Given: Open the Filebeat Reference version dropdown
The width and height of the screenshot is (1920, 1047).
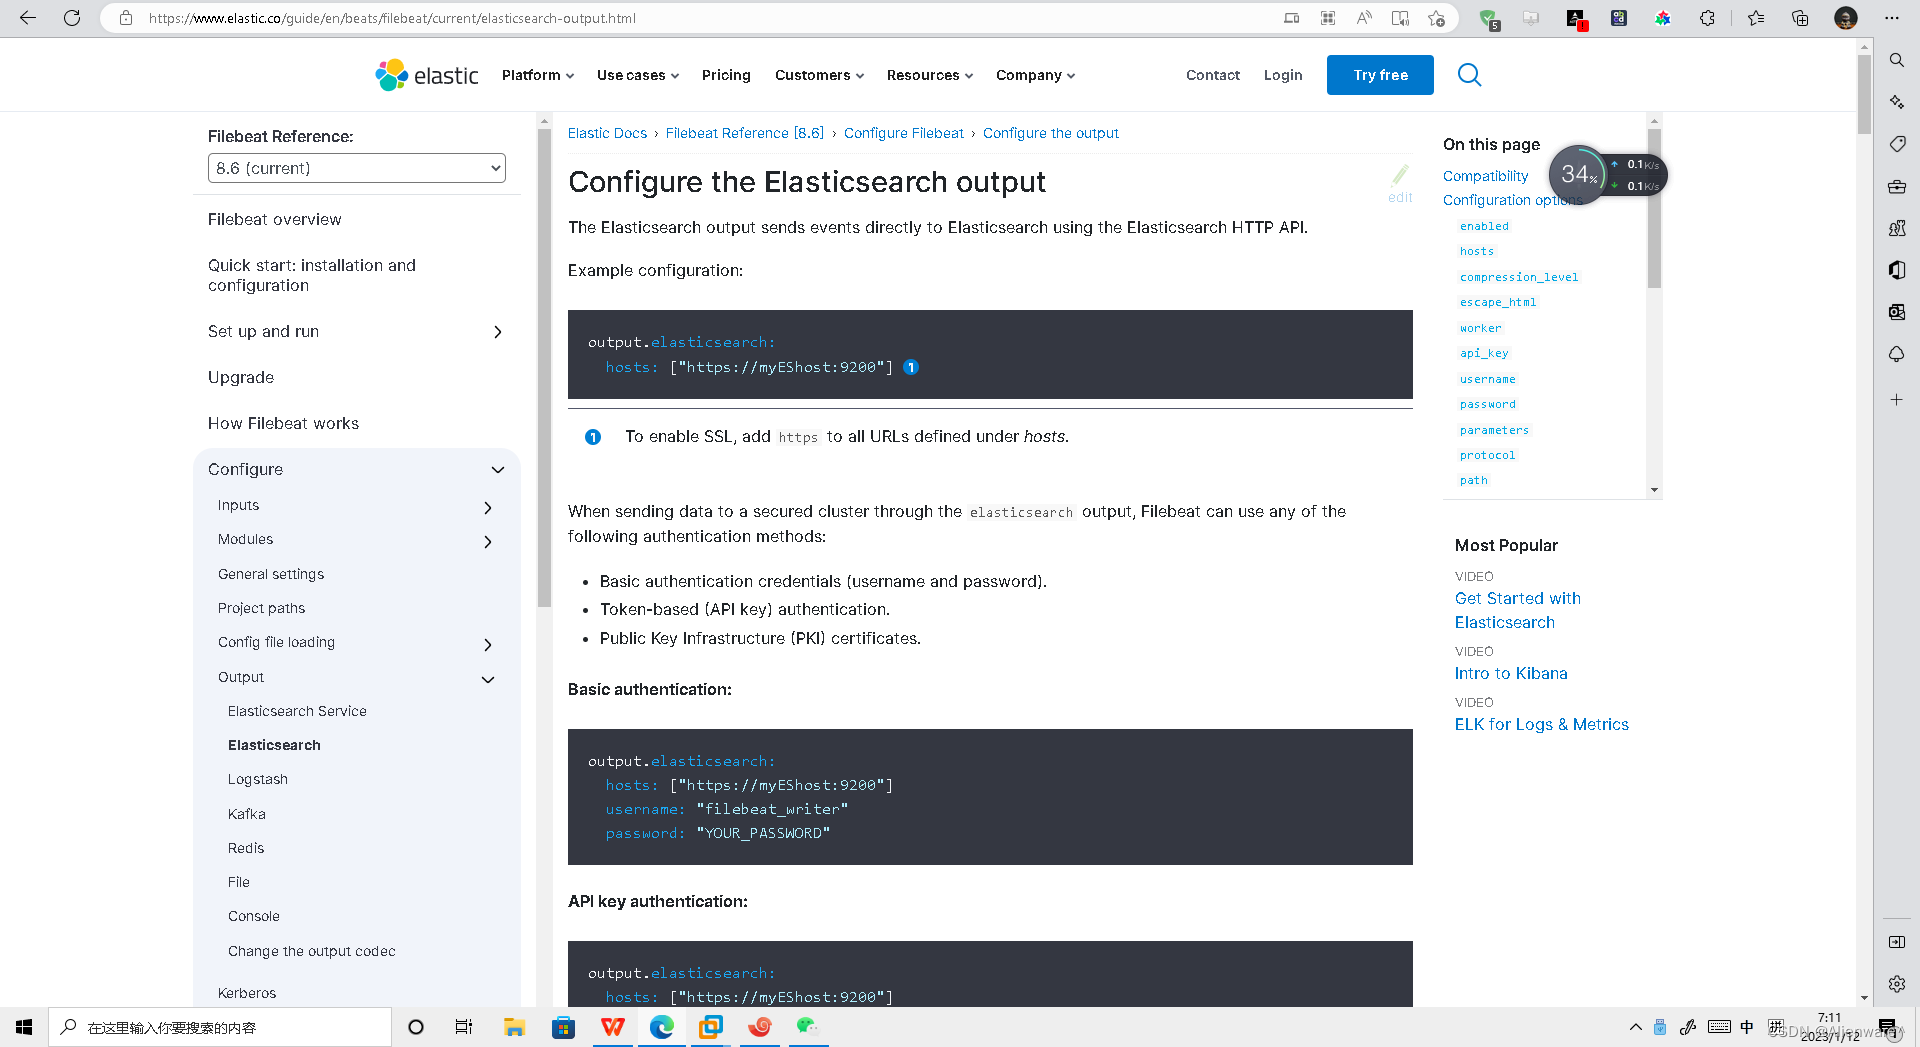Looking at the screenshot, I should (x=357, y=168).
